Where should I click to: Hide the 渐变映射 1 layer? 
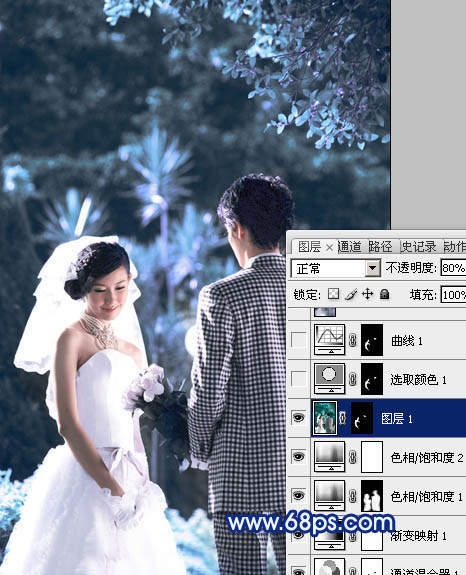coord(298,535)
